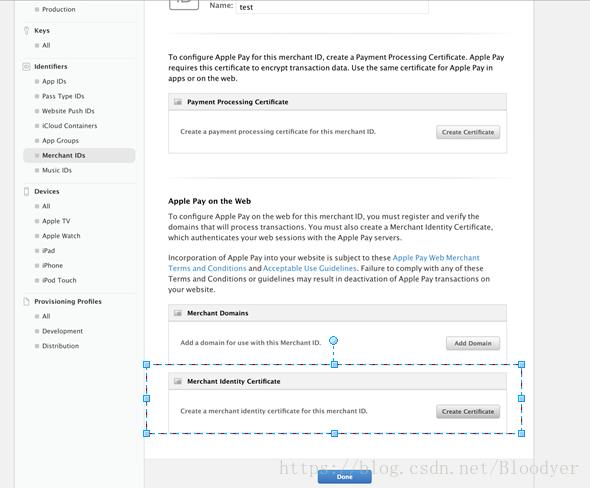Create Certificate for Merchant Identity Certificate

[468, 412]
